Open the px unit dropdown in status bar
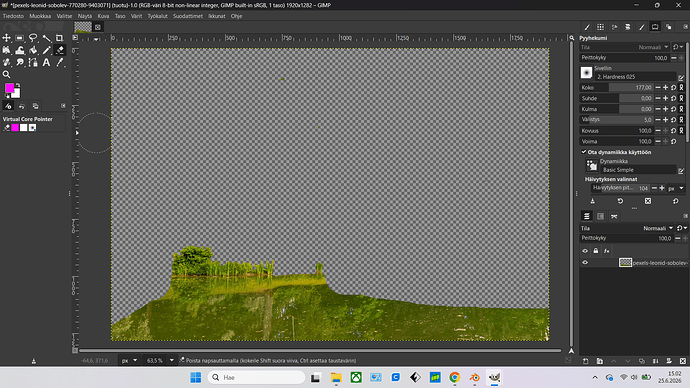 click(x=135, y=360)
